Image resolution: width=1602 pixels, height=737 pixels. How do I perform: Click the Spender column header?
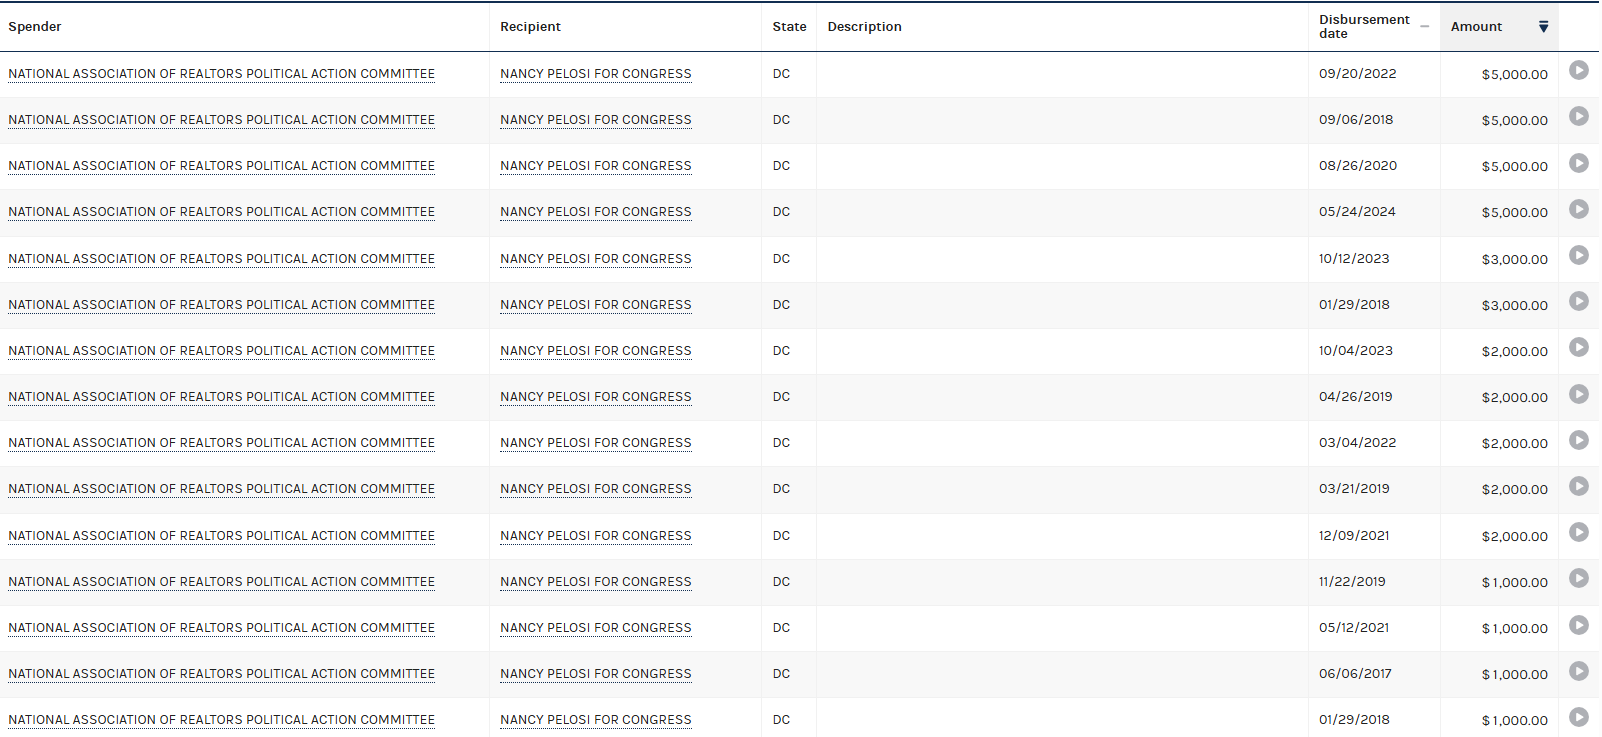[35, 27]
